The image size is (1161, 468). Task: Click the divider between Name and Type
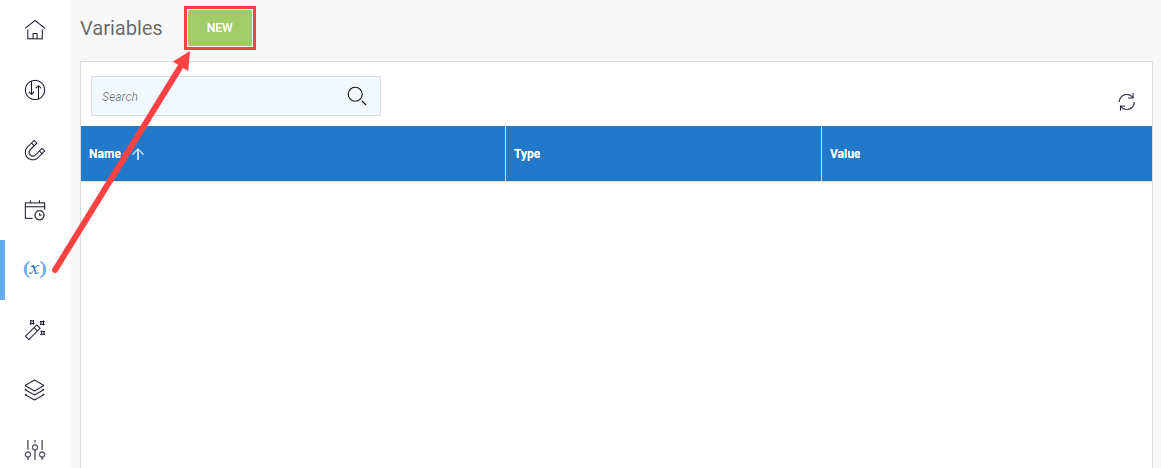[506, 154]
